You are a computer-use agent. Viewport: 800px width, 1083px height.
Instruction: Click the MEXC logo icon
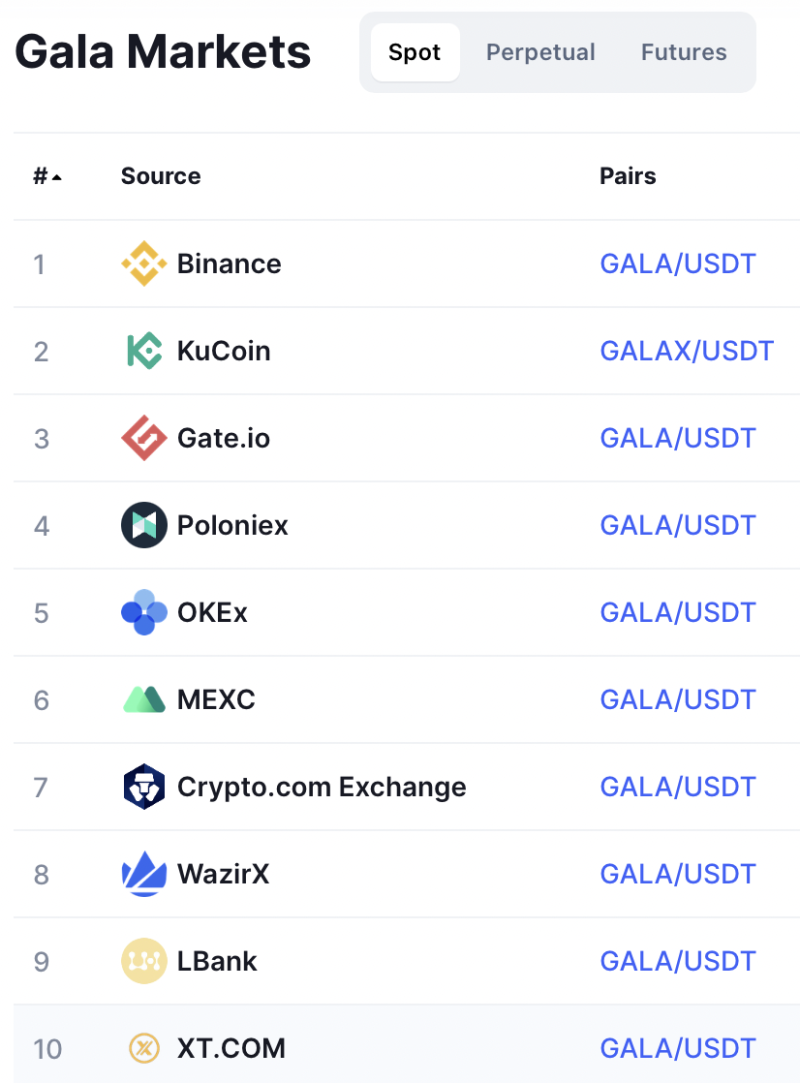pyautogui.click(x=144, y=699)
